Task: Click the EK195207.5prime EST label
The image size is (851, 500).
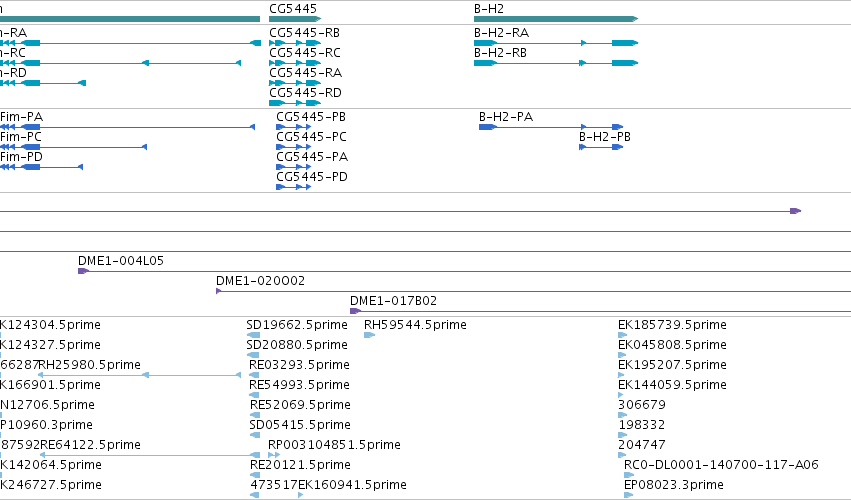Action: coord(672,365)
